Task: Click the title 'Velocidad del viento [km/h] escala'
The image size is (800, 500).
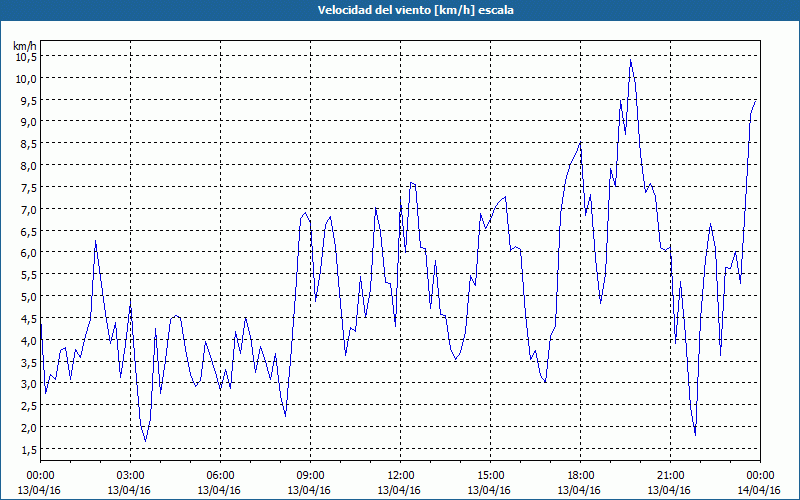Action: click(x=415, y=10)
